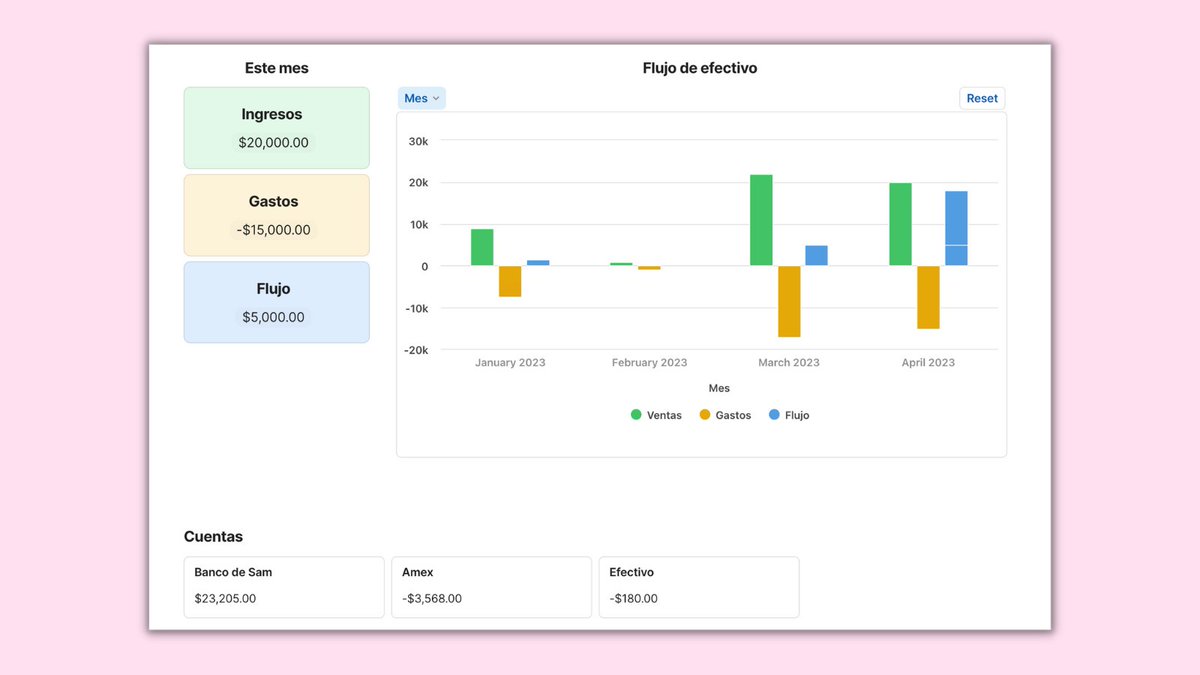Click the Flujo de efectivo heading
This screenshot has height=675, width=1200.
tap(700, 68)
